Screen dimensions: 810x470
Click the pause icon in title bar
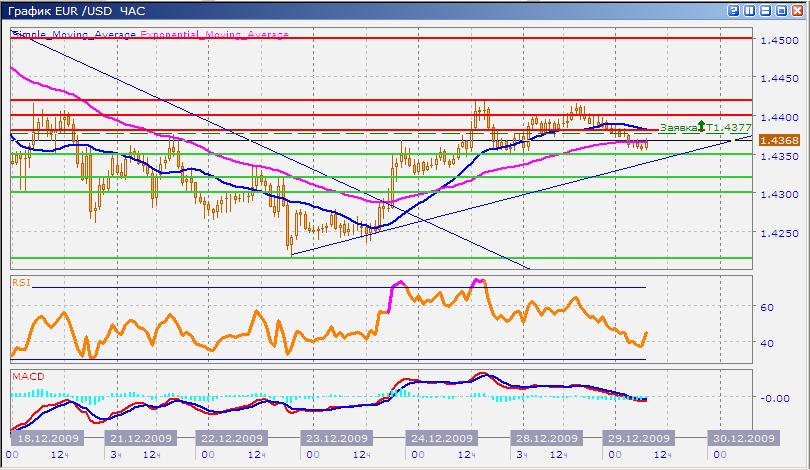[x=749, y=10]
